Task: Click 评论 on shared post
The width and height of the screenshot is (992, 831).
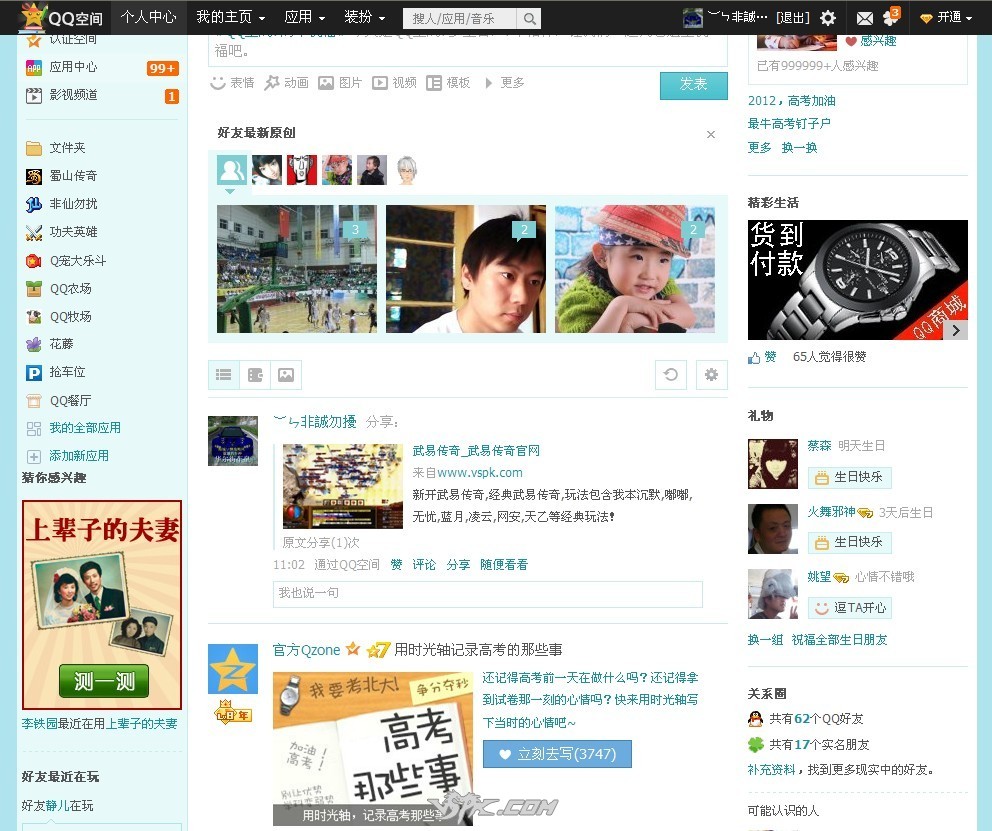Action: [x=424, y=565]
